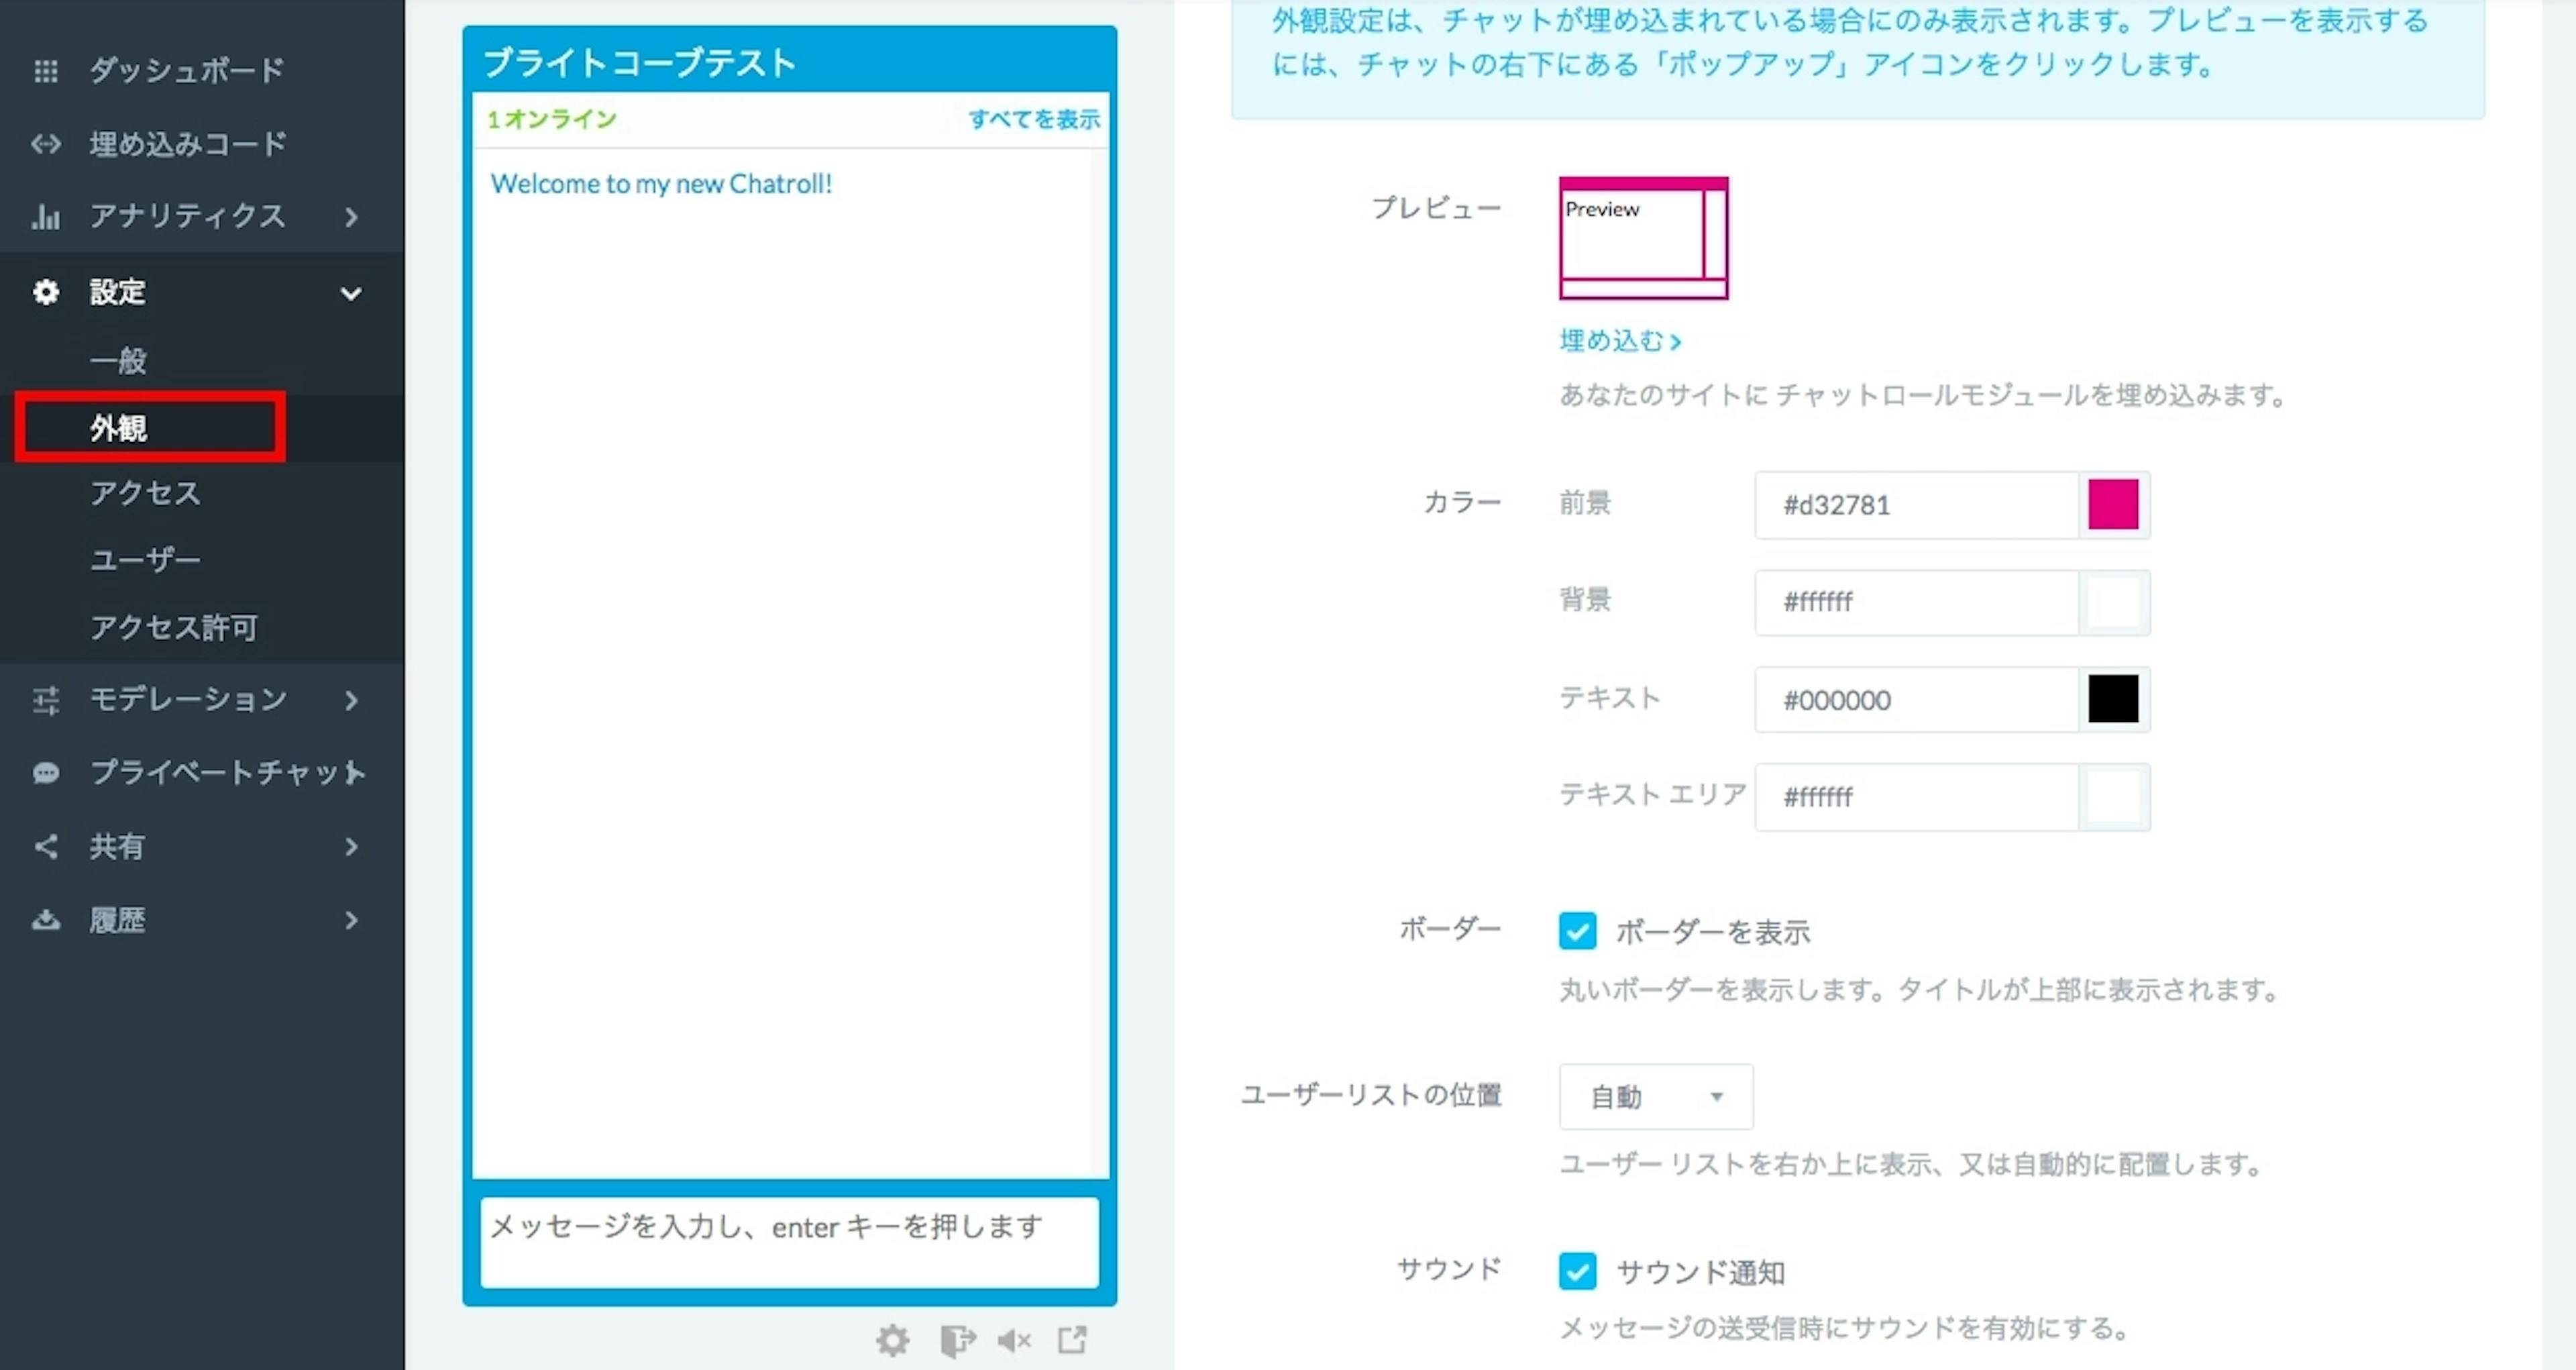2576x1370 pixels.
Task: Open the ユーザーリストの位置 自動 dropdown
Action: (1655, 1097)
